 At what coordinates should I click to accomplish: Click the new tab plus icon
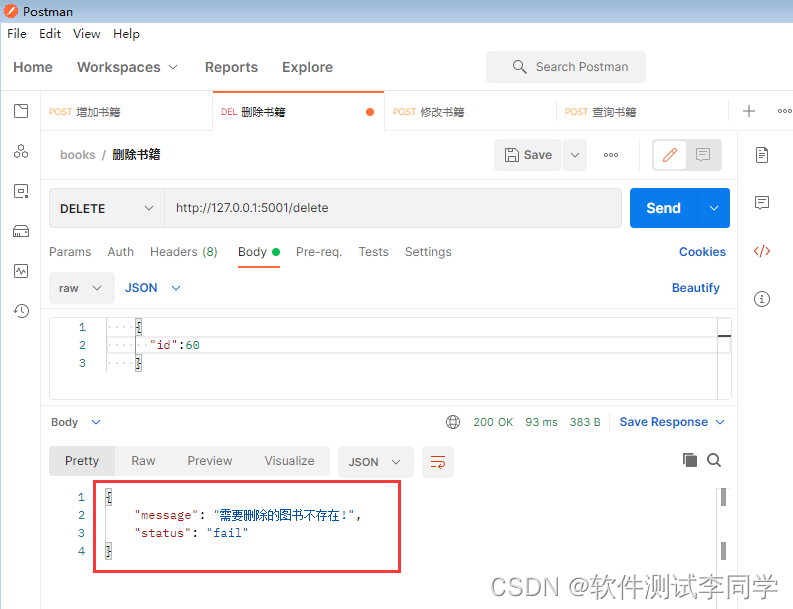pyautogui.click(x=748, y=111)
